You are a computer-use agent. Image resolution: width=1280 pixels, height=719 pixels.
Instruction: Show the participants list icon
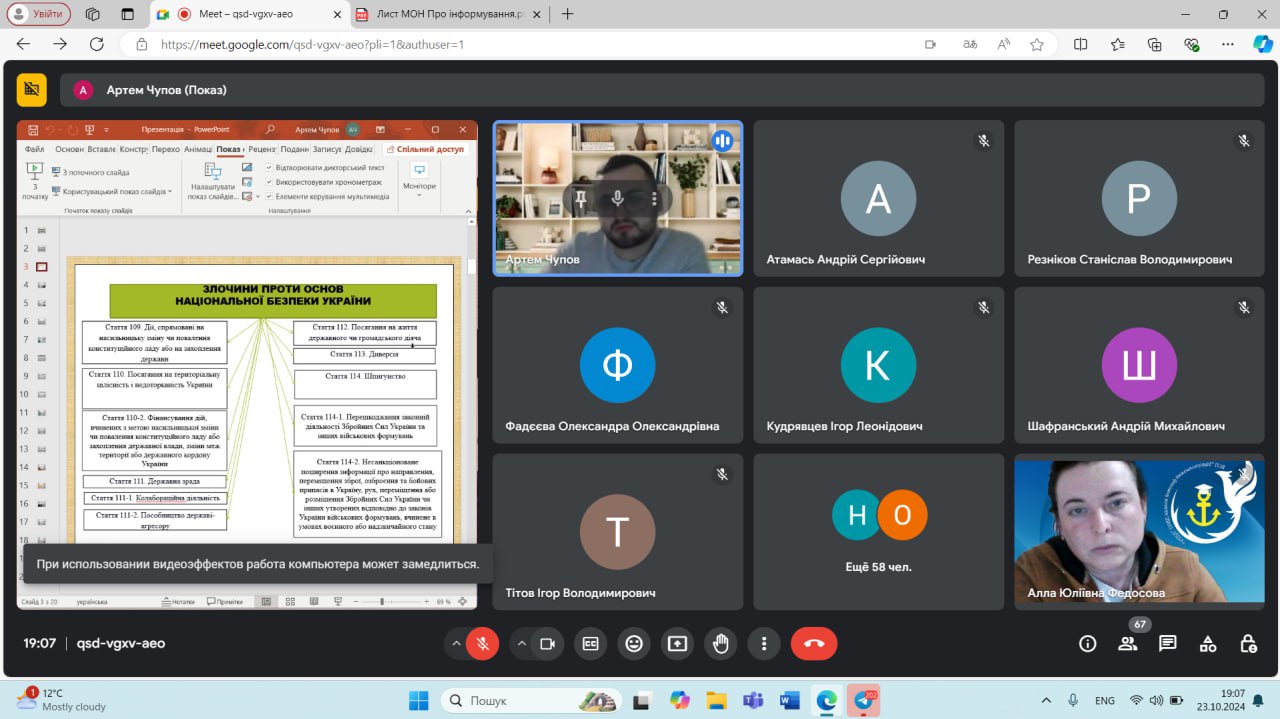tap(1127, 644)
